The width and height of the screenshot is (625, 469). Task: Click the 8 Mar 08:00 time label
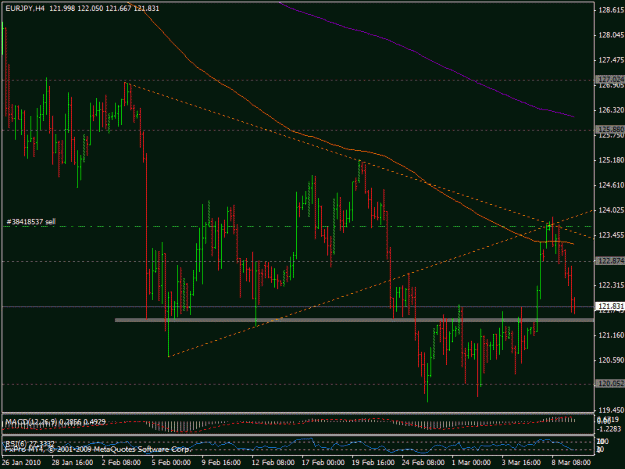click(x=571, y=462)
